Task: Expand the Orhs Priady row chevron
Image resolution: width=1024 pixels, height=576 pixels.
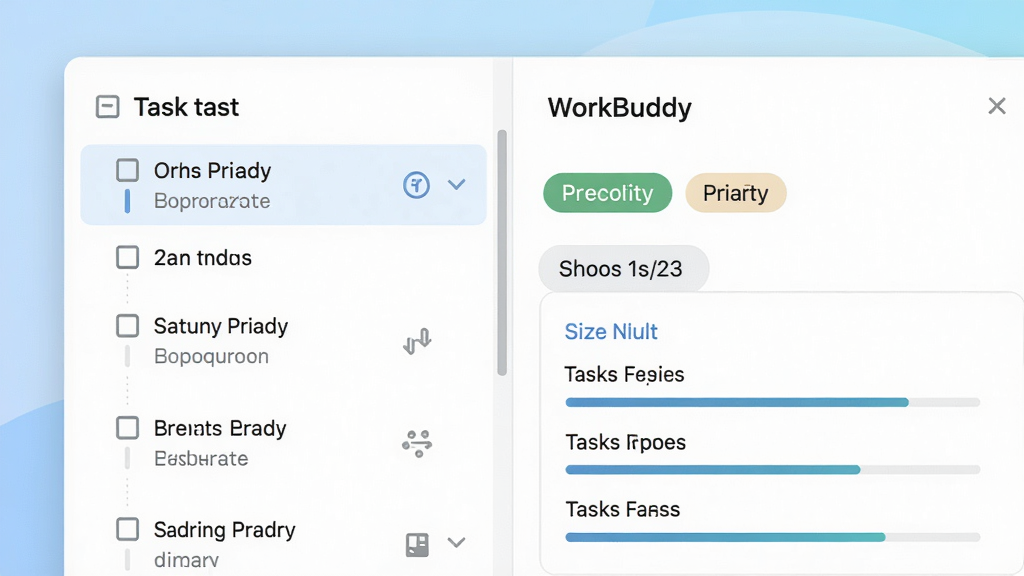Action: pos(456,184)
